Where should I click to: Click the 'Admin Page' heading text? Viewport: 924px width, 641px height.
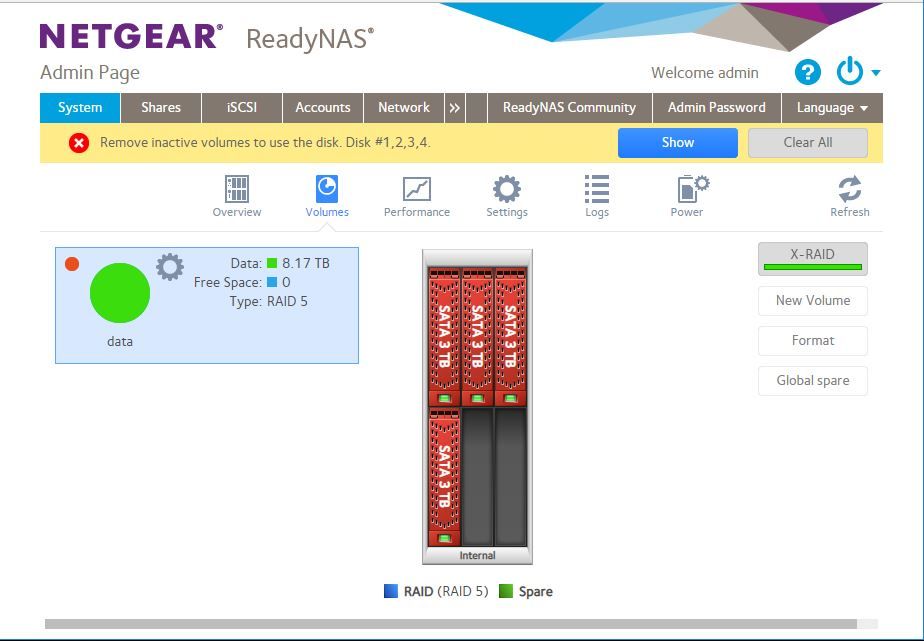pos(90,73)
